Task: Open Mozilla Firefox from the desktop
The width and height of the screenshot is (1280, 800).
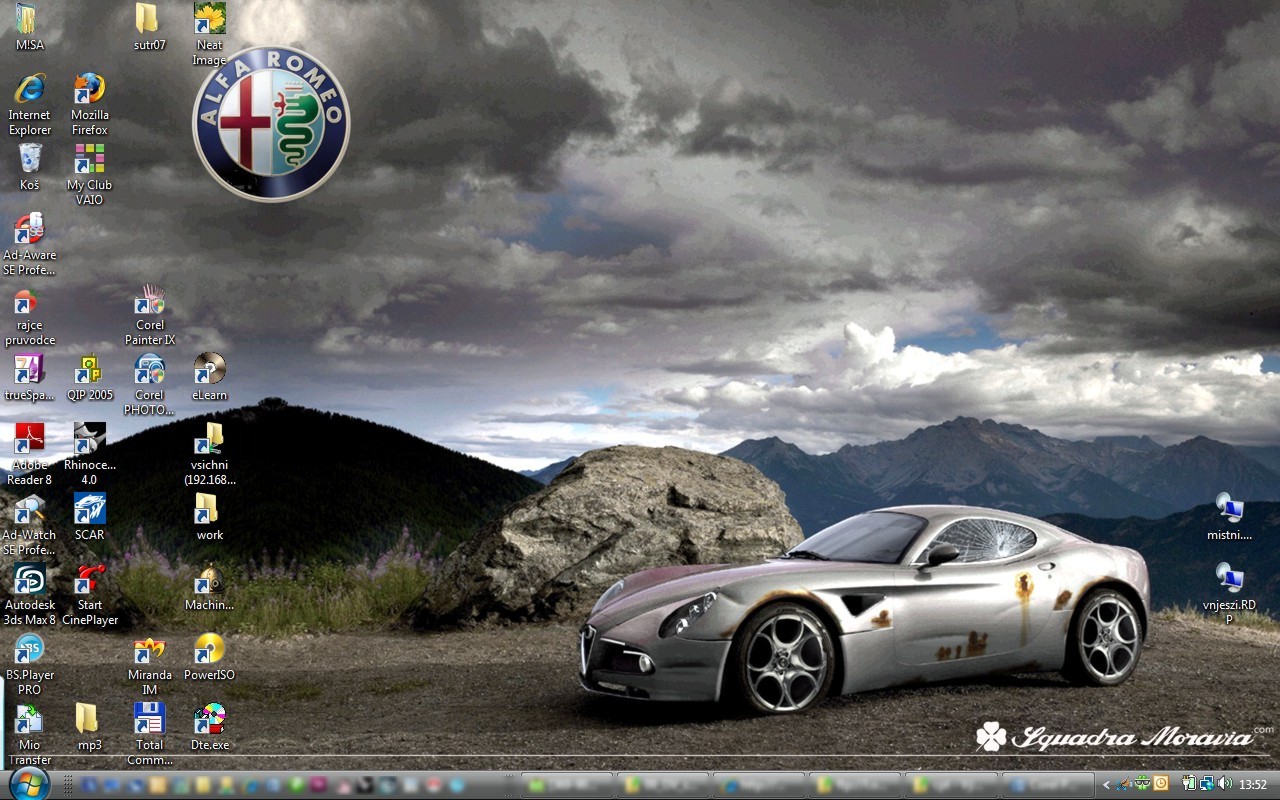Action: click(89, 90)
